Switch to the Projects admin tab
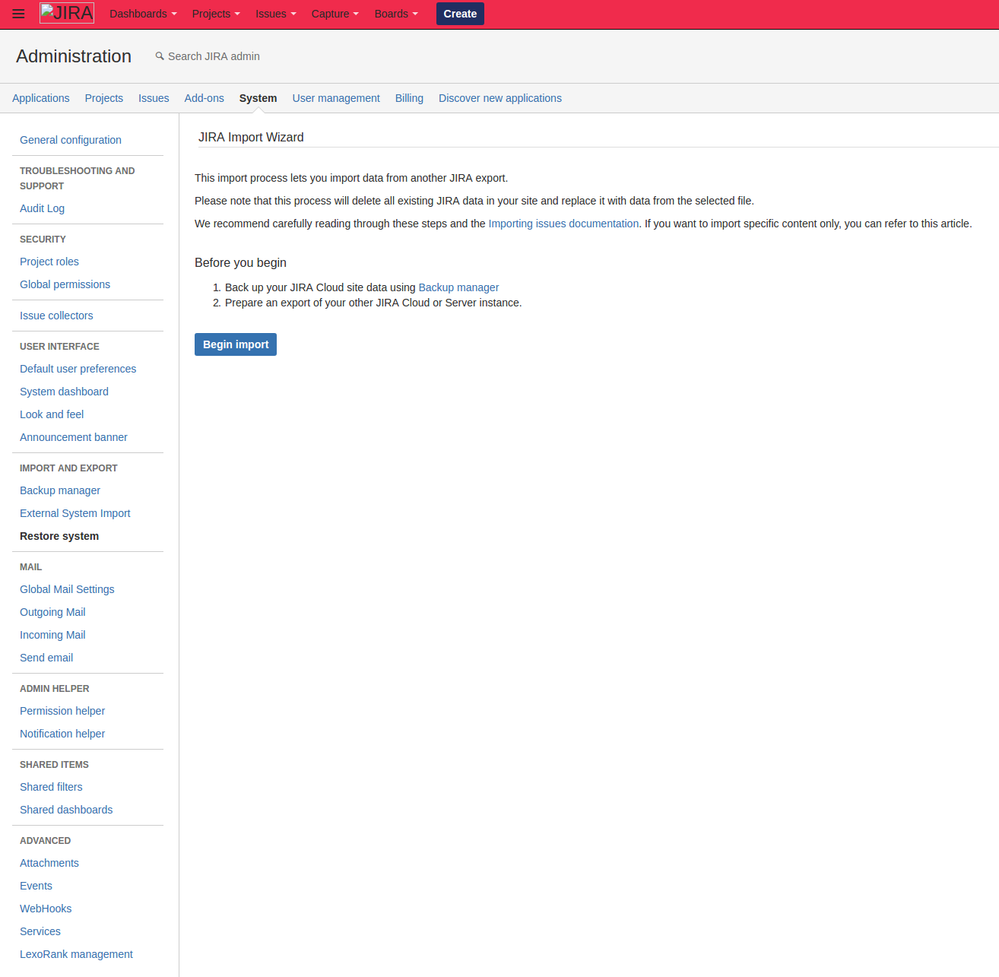The width and height of the screenshot is (999, 977). click(x=104, y=98)
